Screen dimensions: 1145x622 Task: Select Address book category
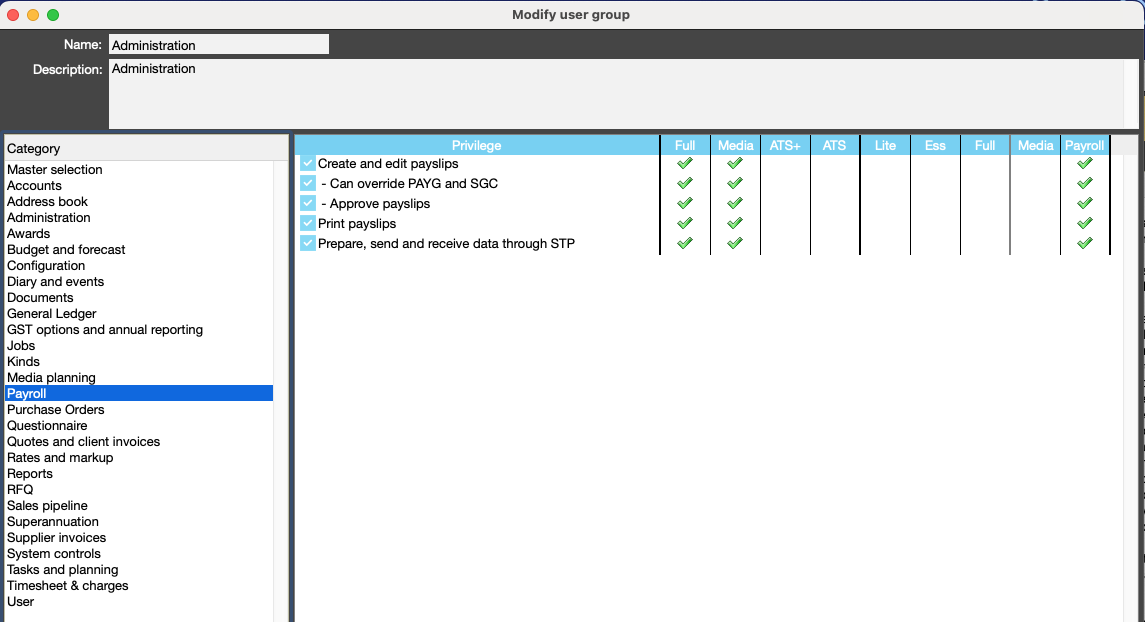139,201
